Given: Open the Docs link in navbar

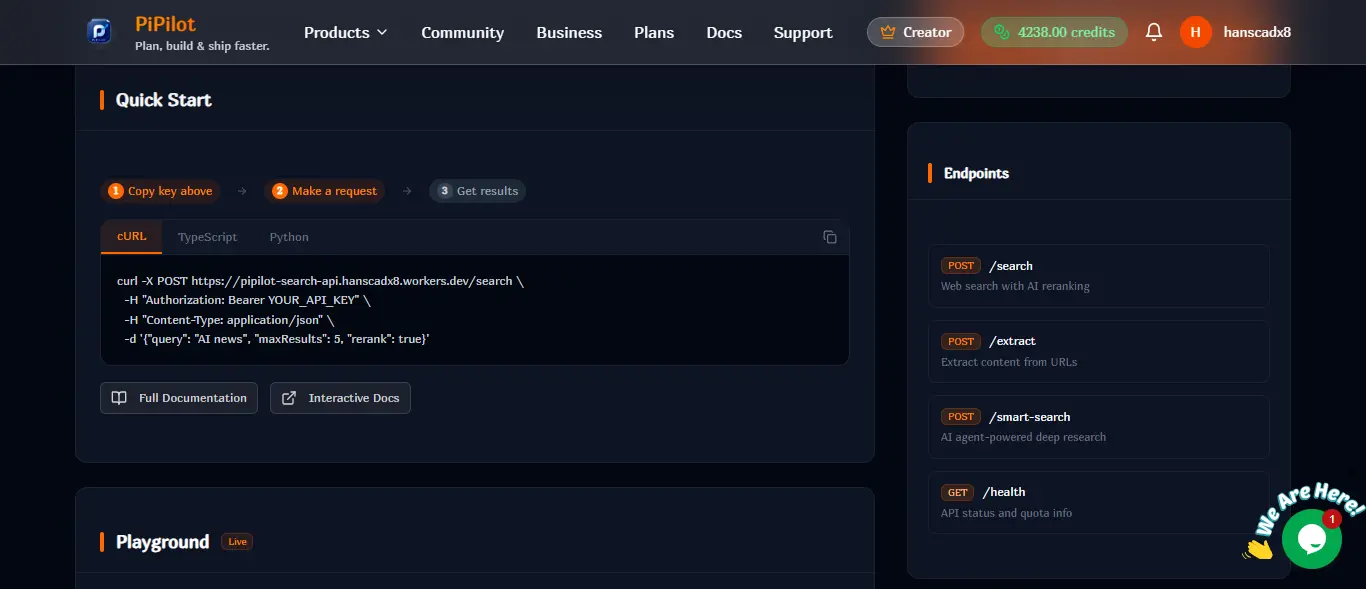Looking at the screenshot, I should 724,32.
